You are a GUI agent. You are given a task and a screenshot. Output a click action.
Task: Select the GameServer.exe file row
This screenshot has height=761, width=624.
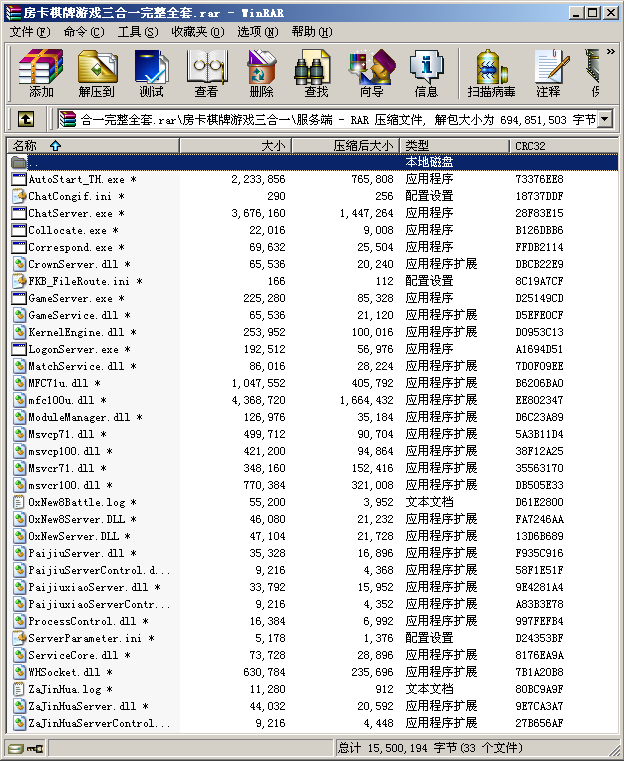[x=70, y=298]
